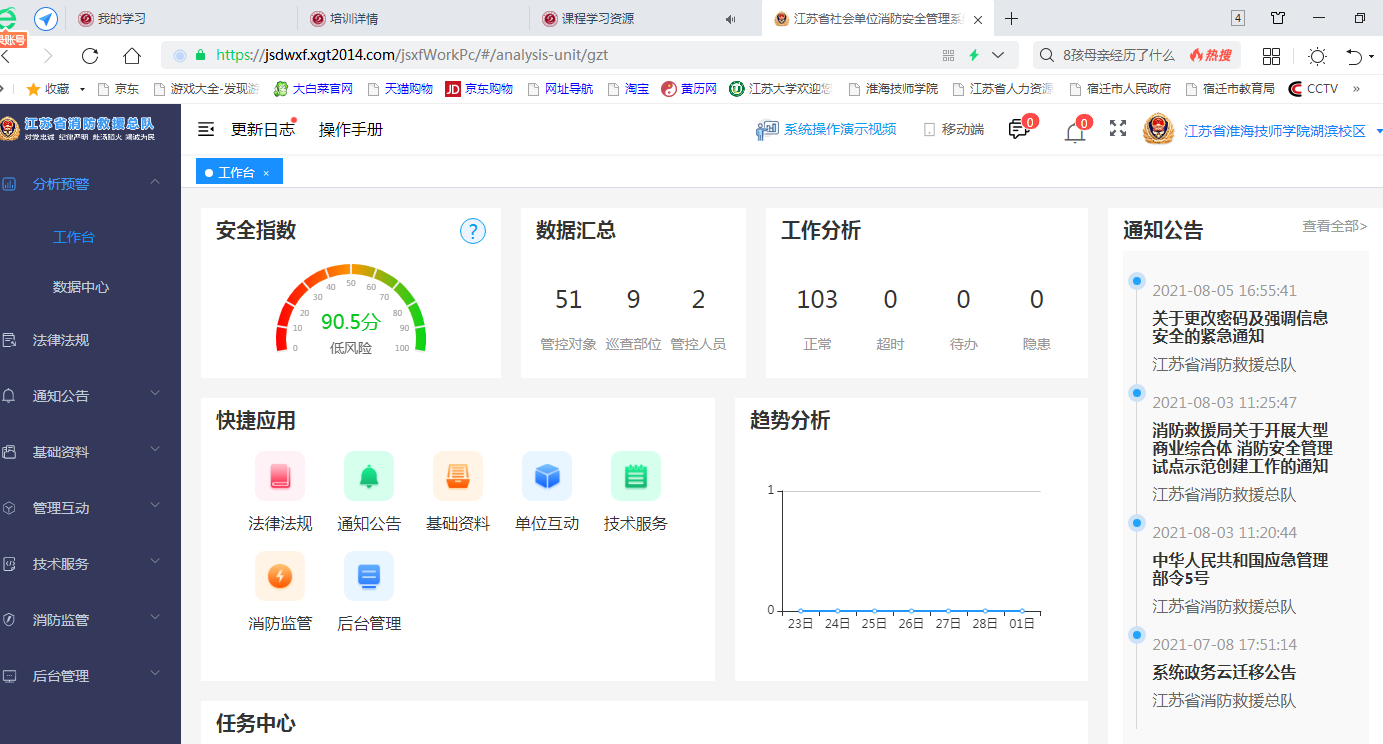1383x744 pixels.
Task: Click 查看全部 in the notices panel
Action: click(1334, 227)
